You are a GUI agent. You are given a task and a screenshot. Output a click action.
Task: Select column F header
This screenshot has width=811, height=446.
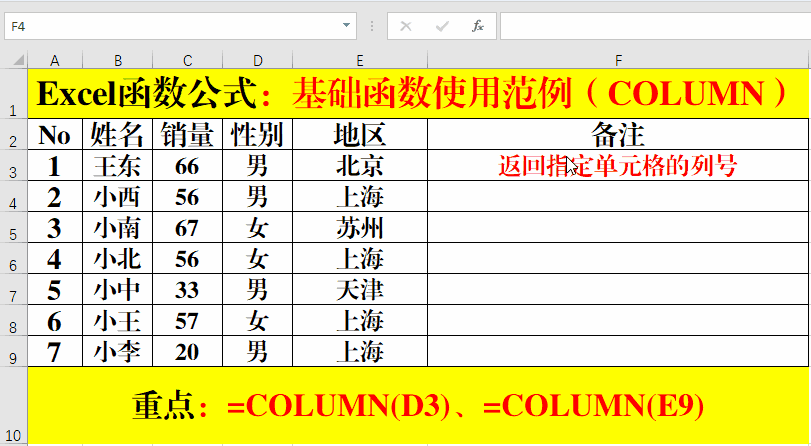click(x=618, y=61)
